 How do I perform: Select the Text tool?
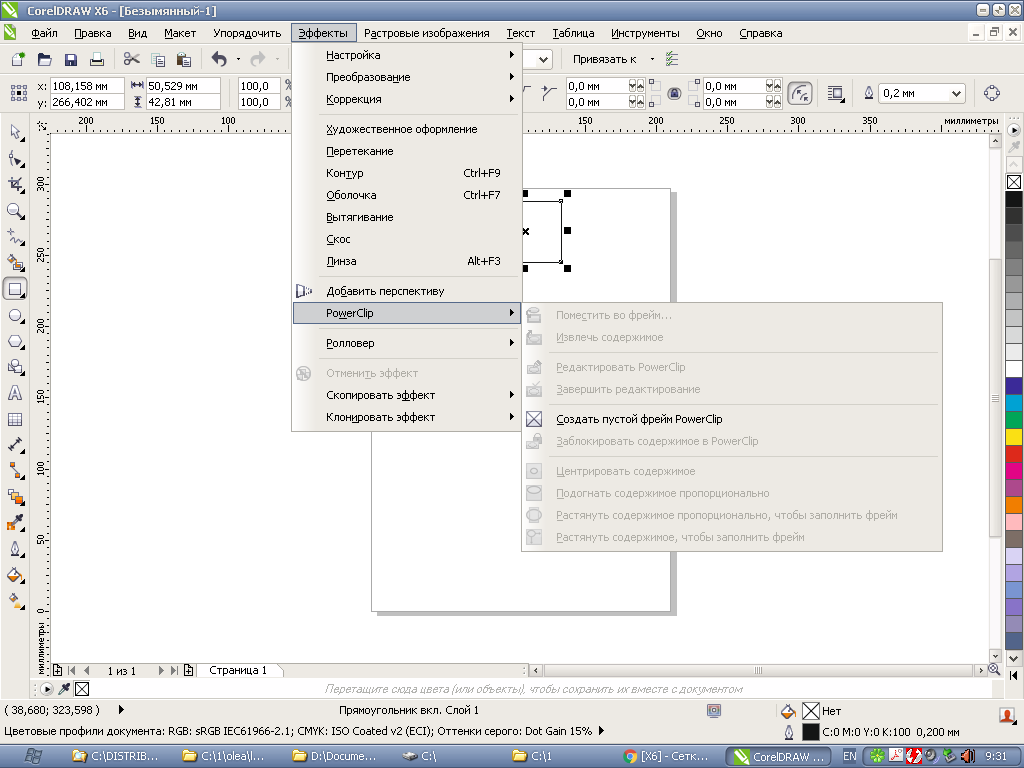click(x=15, y=393)
